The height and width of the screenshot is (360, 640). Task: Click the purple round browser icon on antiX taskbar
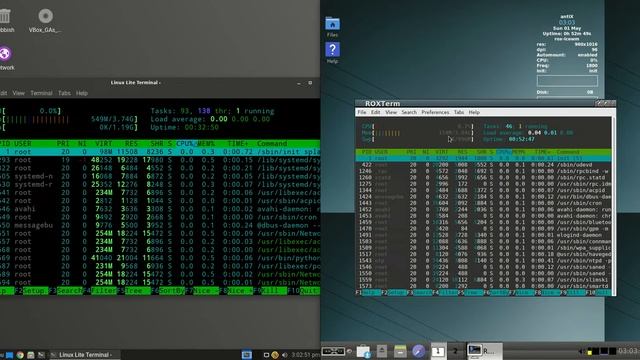coord(418,351)
